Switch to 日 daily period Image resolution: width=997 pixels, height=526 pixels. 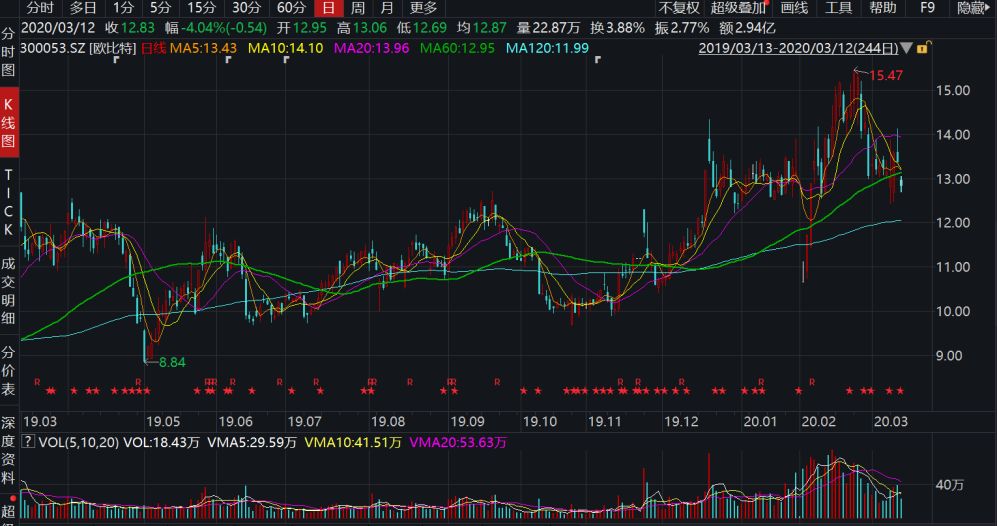pos(327,8)
